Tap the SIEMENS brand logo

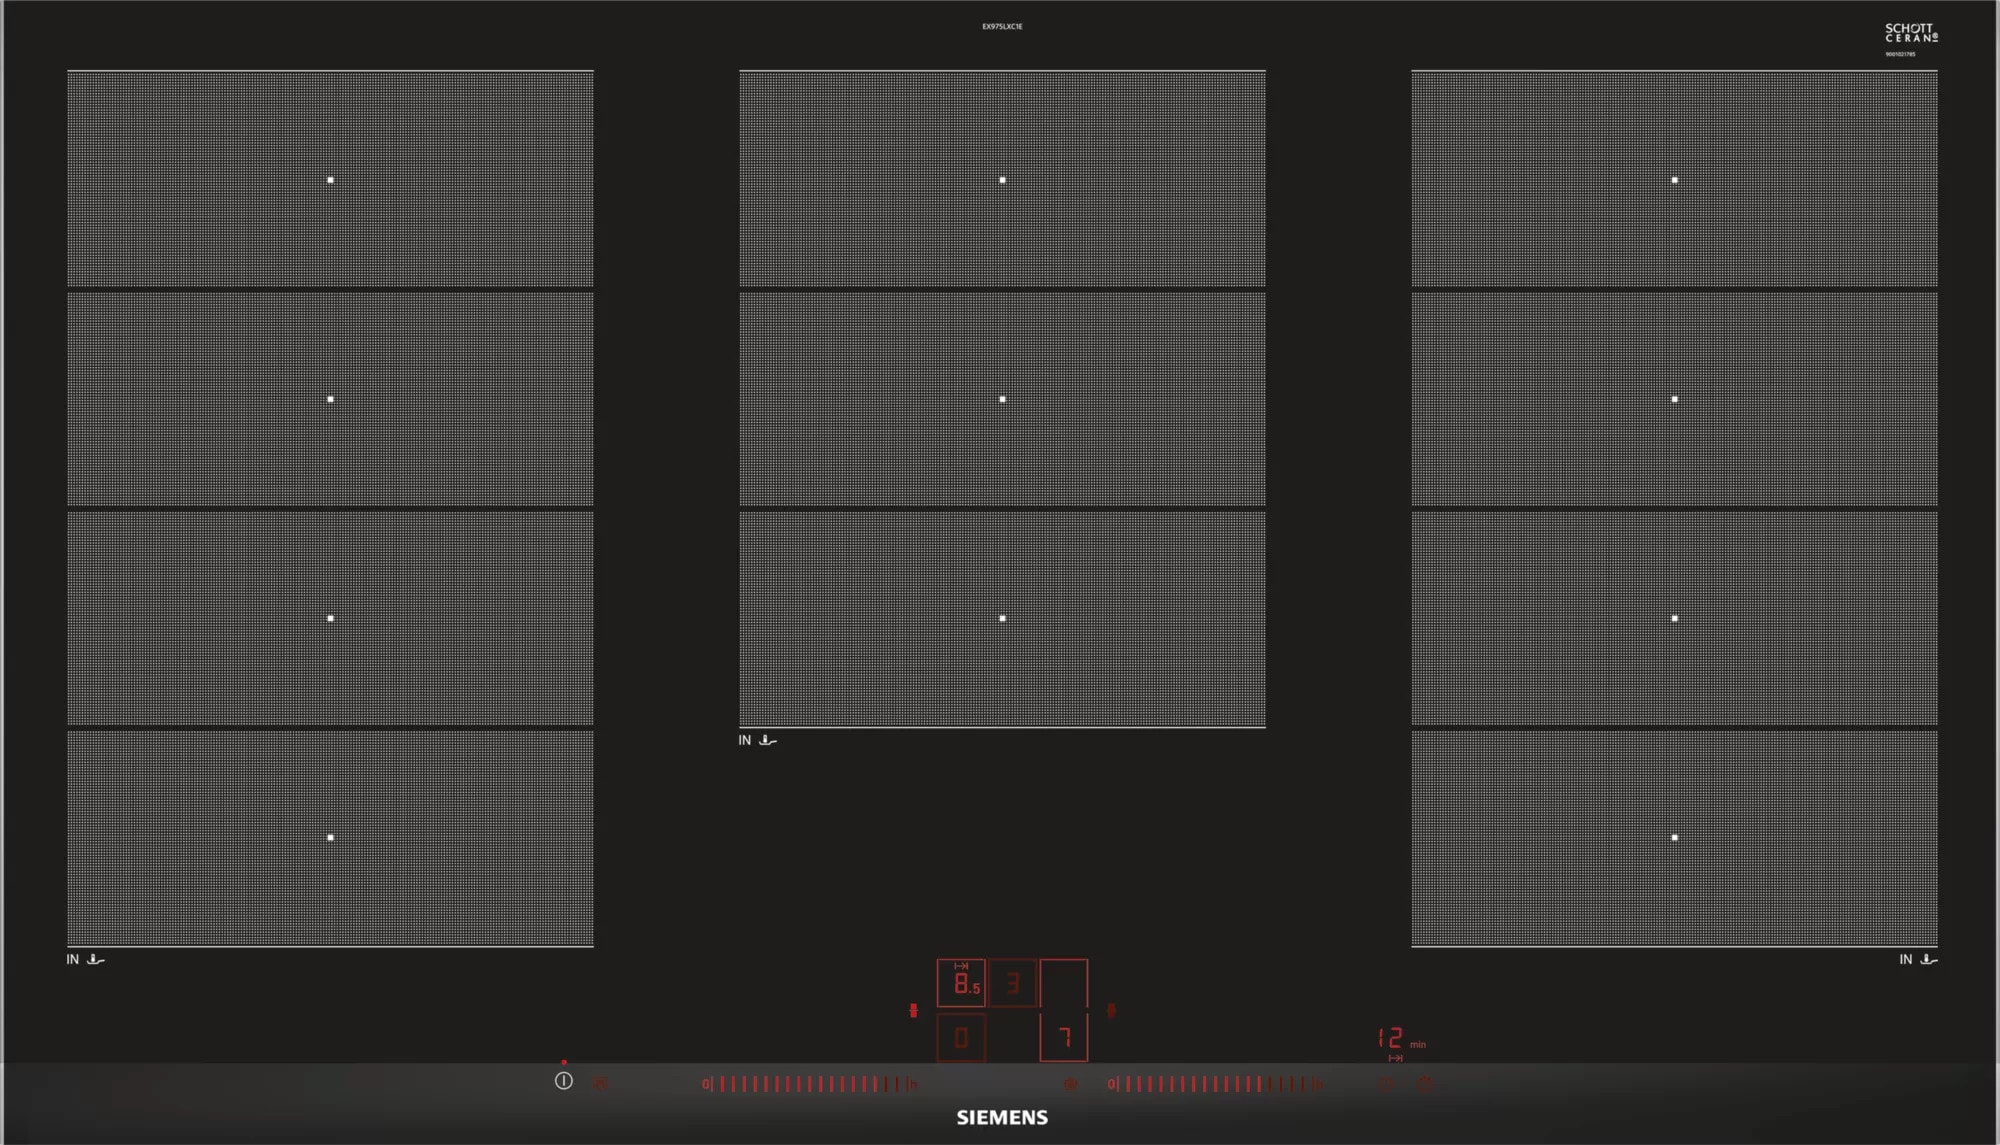pyautogui.click(x=1002, y=1117)
